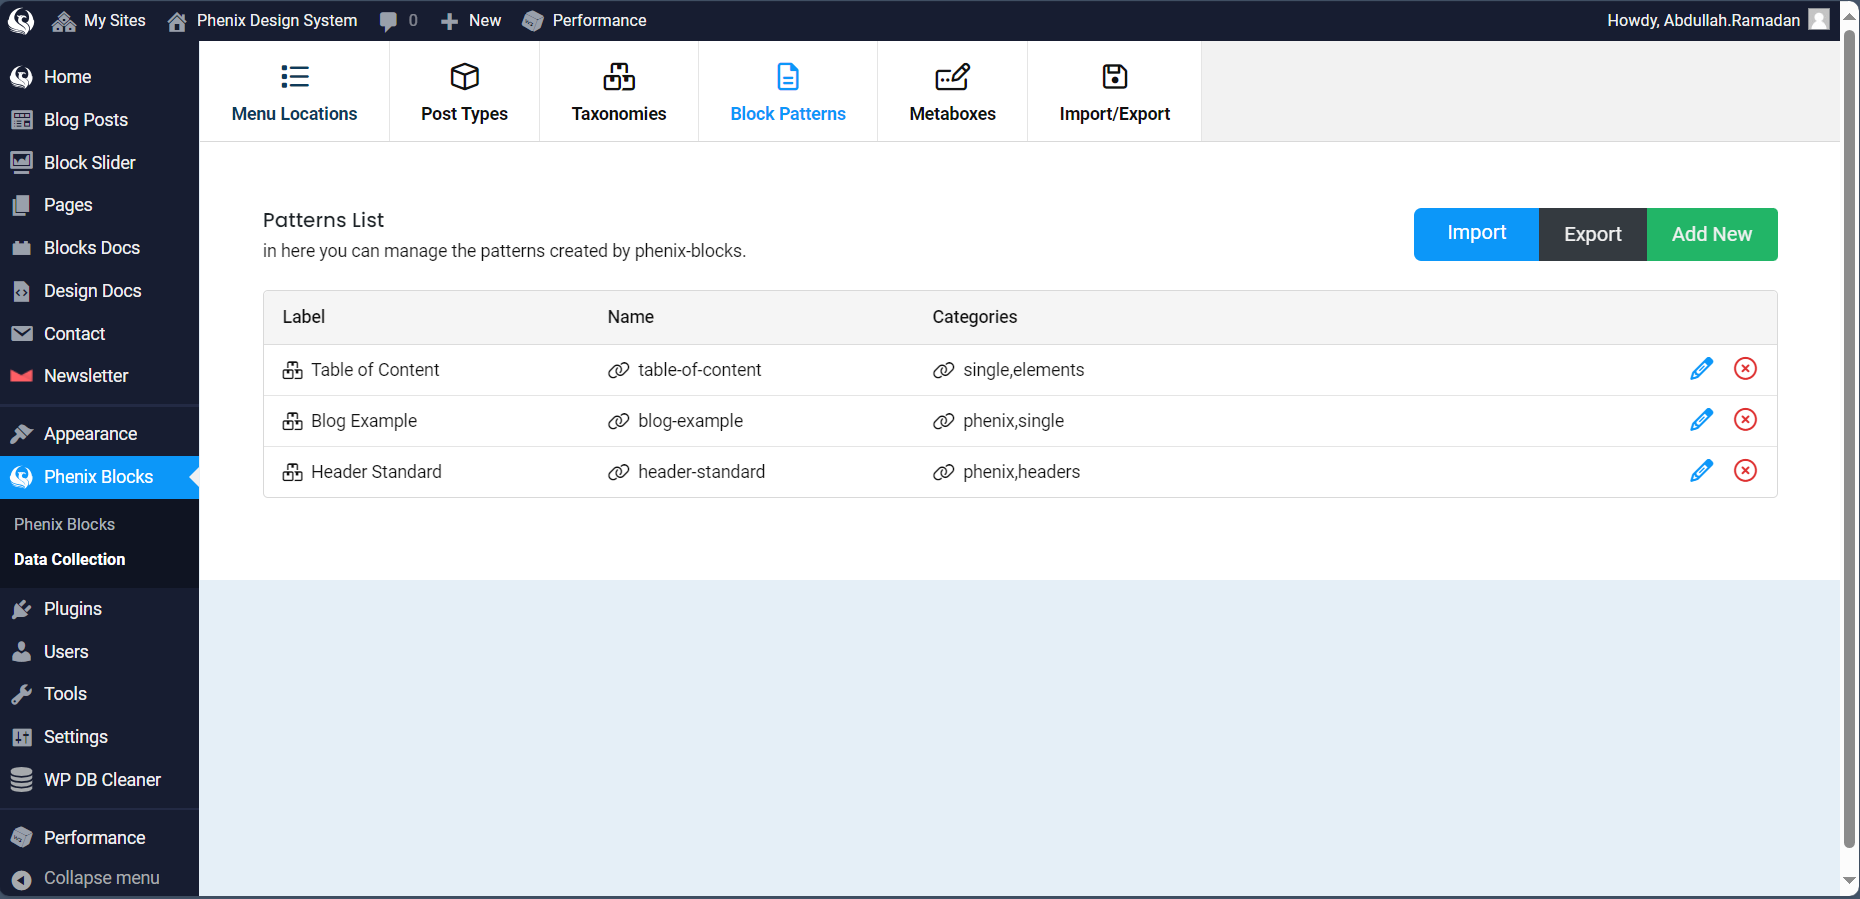Viewport: 1860px width, 899px height.
Task: Click the Appearance brush icon
Action: click(x=21, y=434)
